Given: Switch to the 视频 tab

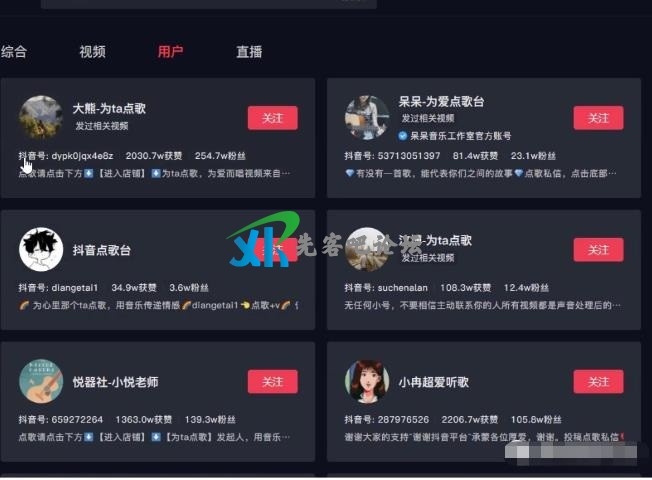Looking at the screenshot, I should click(x=92, y=52).
